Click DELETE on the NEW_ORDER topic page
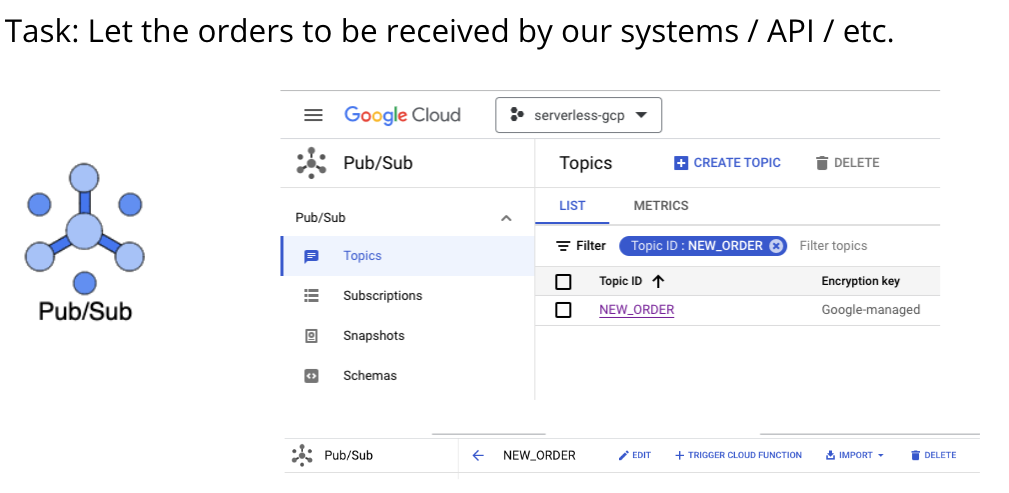 [x=933, y=456]
